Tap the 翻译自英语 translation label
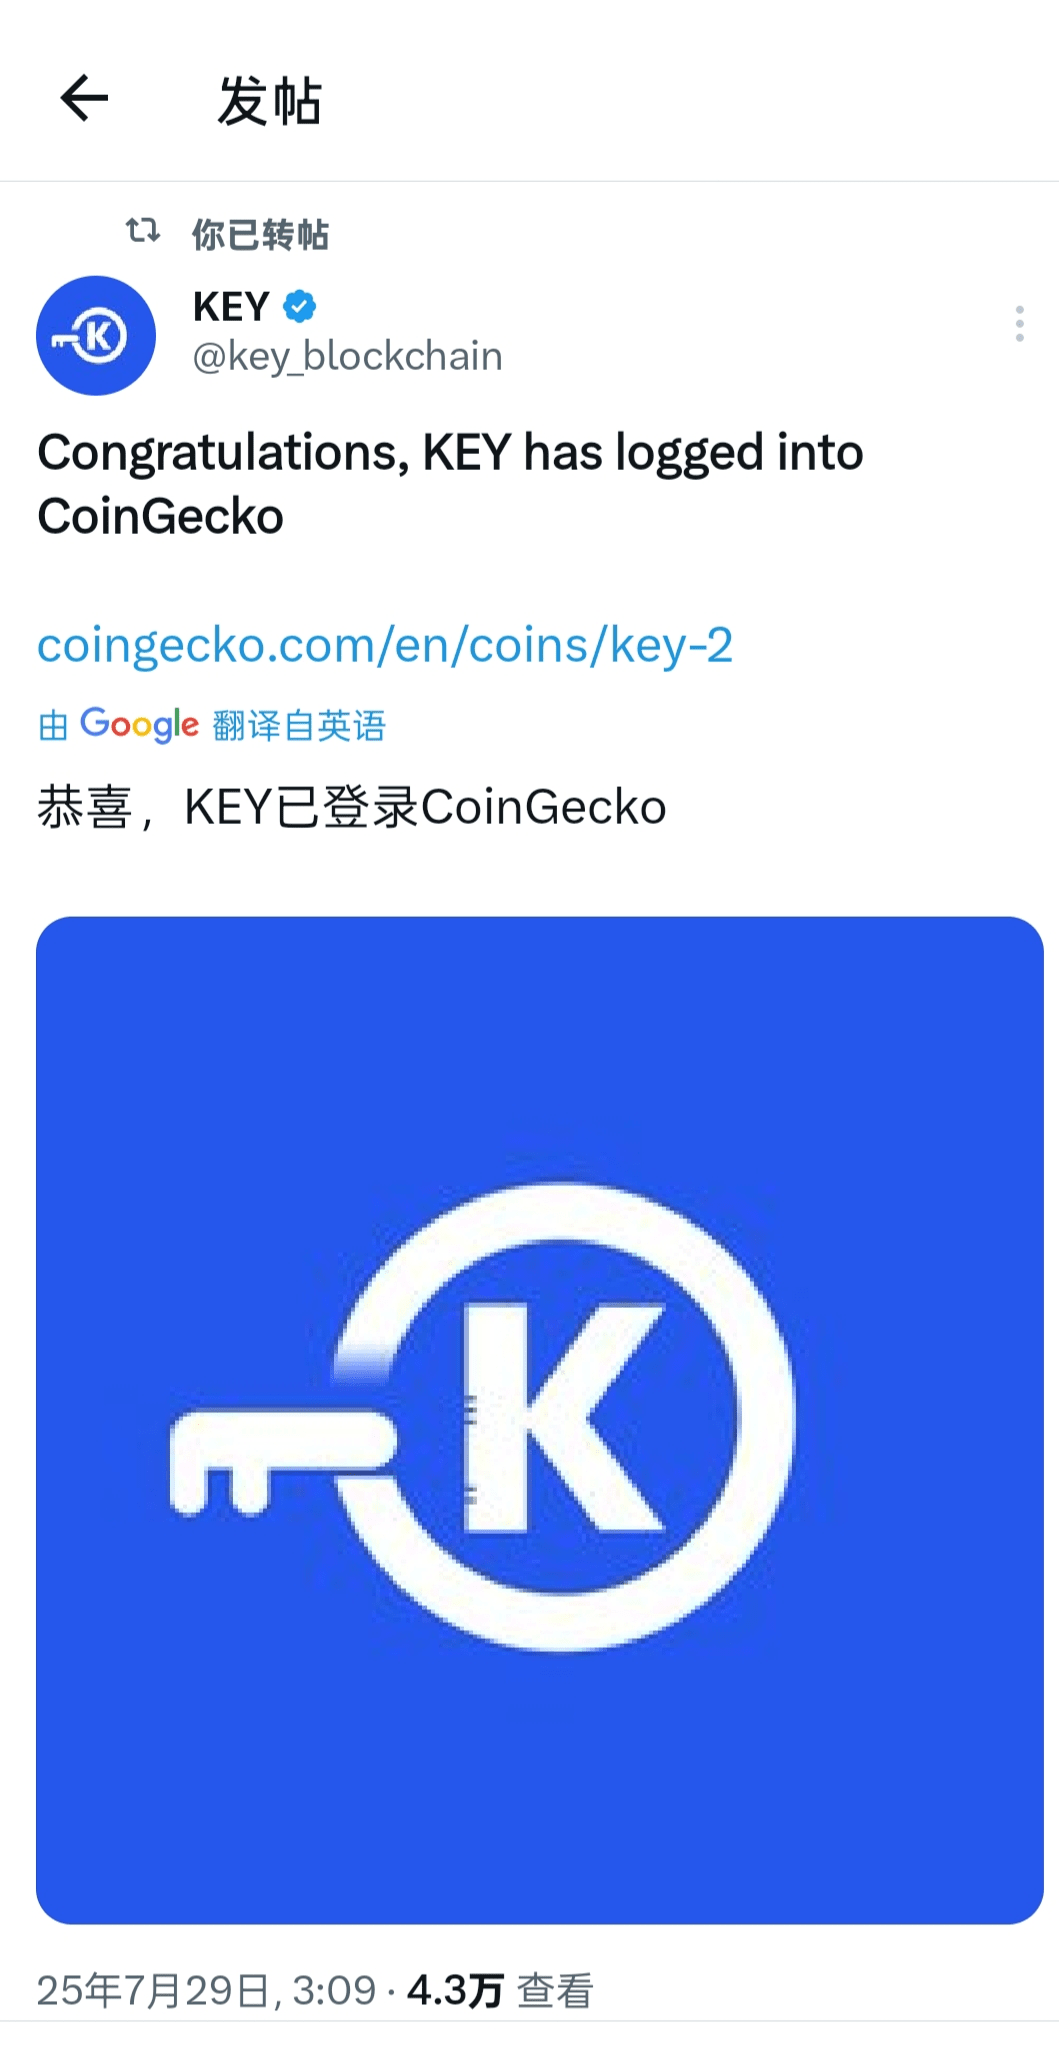The height and width of the screenshot is (2047, 1059). pos(299,726)
